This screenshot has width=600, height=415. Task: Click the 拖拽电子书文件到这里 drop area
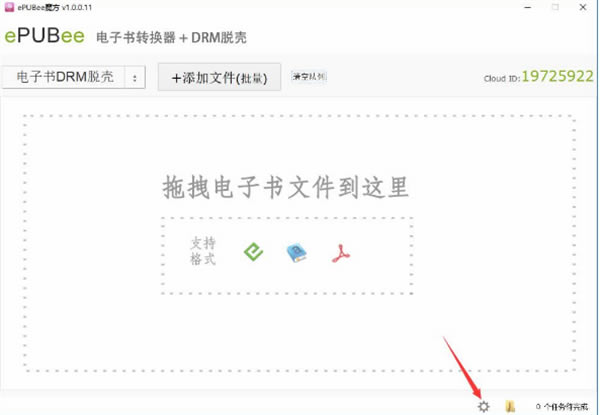pyautogui.click(x=299, y=243)
